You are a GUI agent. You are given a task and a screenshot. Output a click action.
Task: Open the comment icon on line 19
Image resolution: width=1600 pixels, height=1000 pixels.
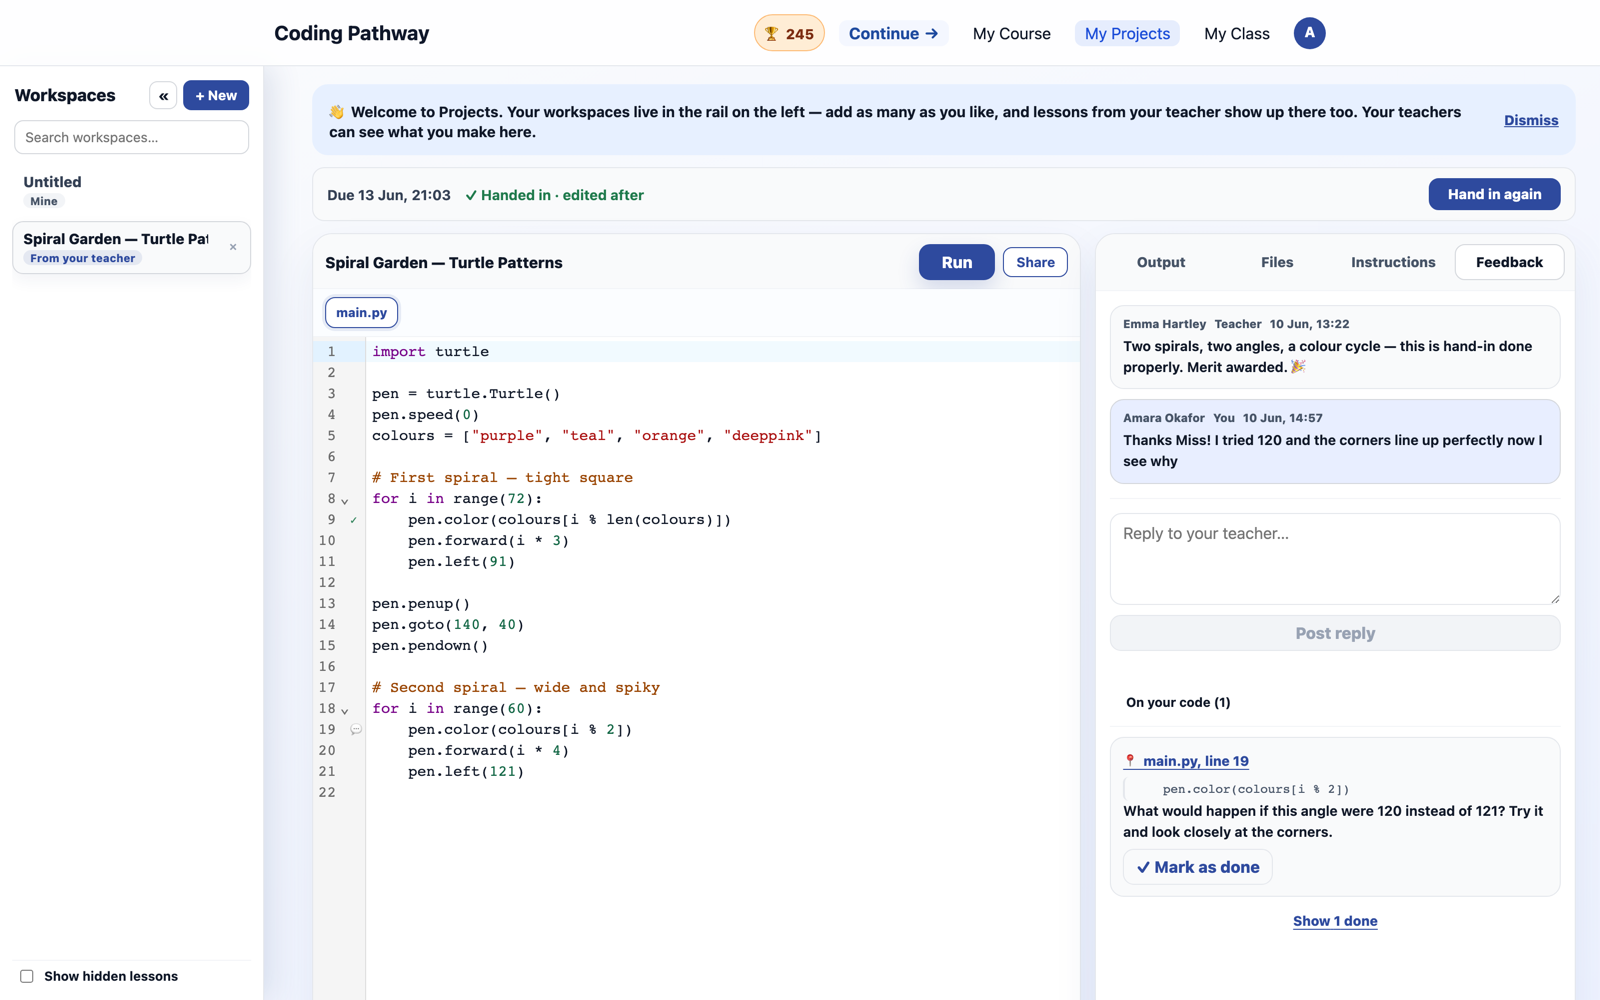pyautogui.click(x=355, y=730)
